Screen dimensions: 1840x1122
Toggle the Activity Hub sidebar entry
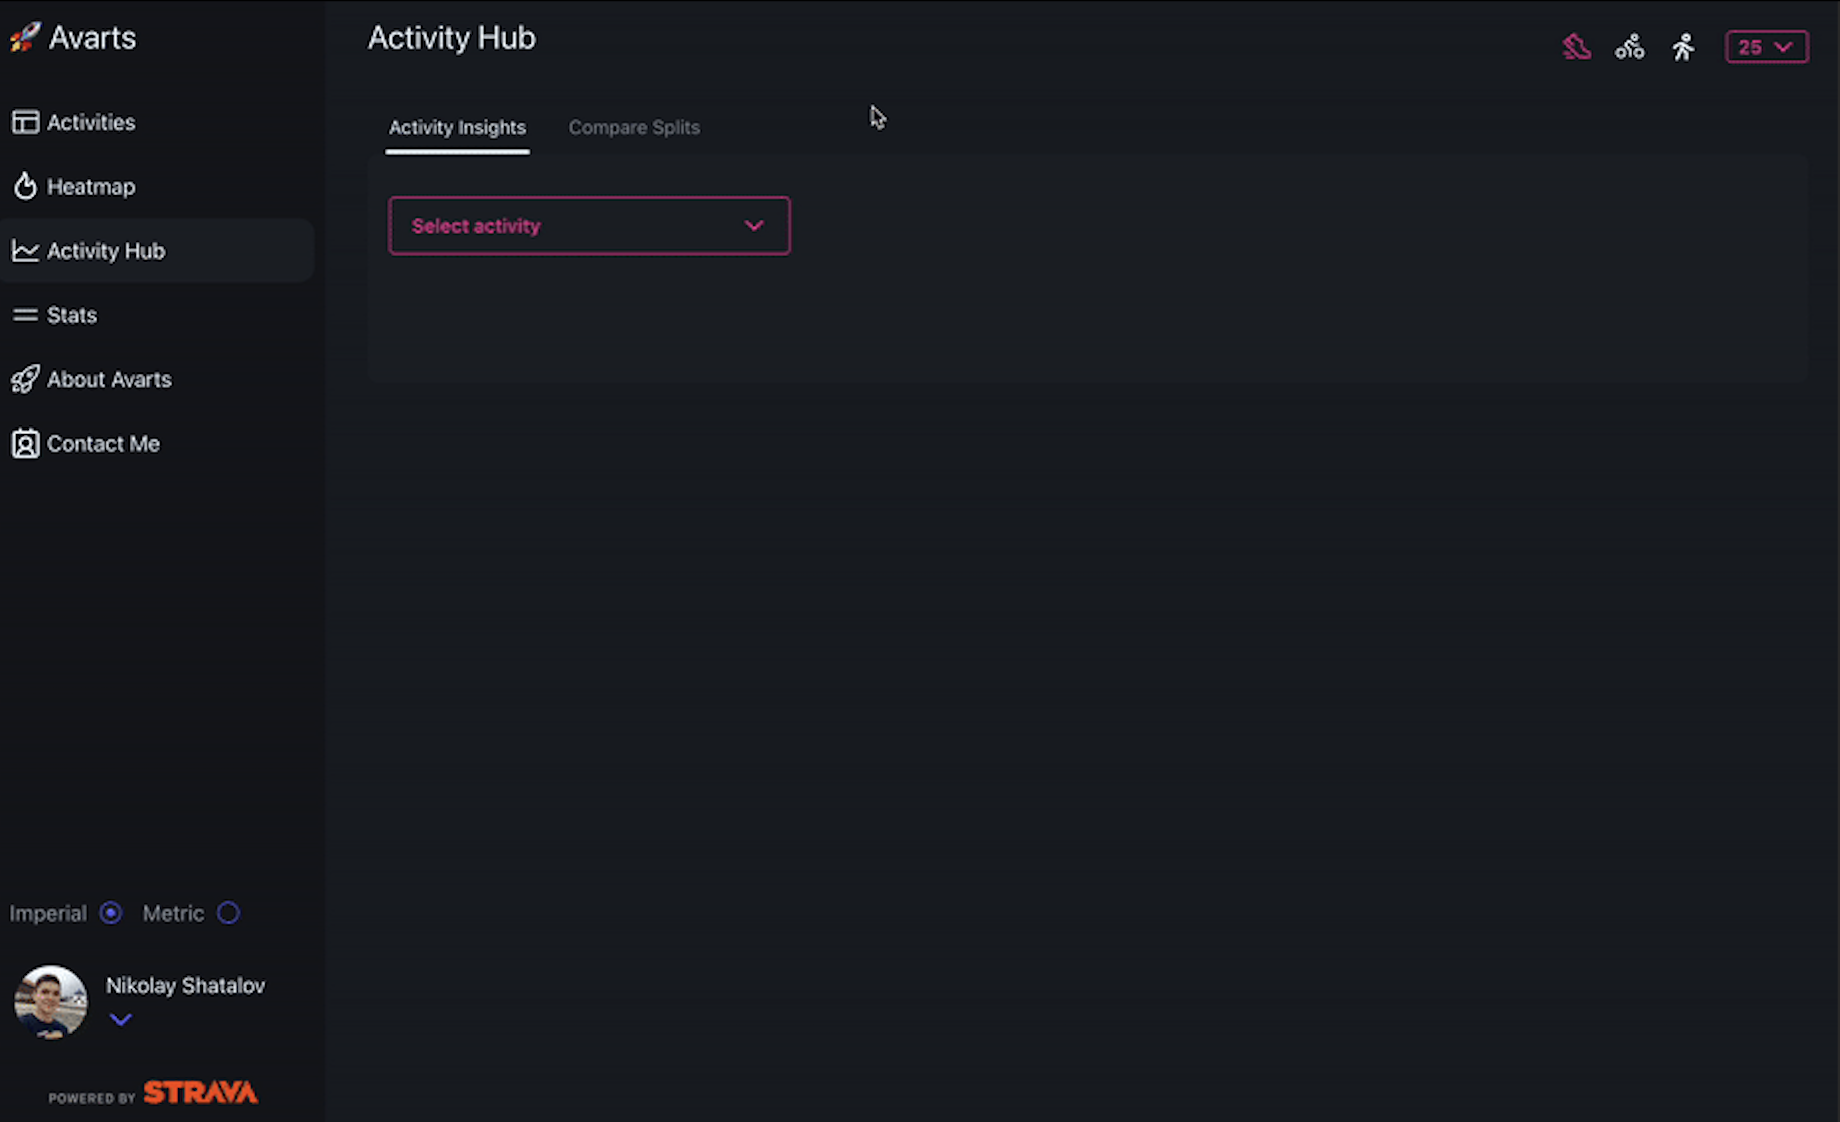pos(106,251)
